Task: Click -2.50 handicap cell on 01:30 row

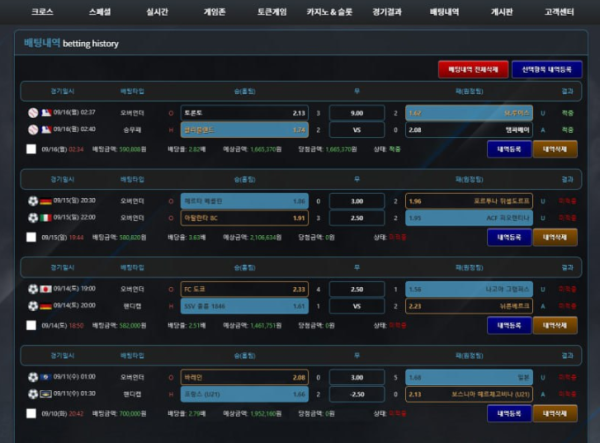Action: pos(357,394)
